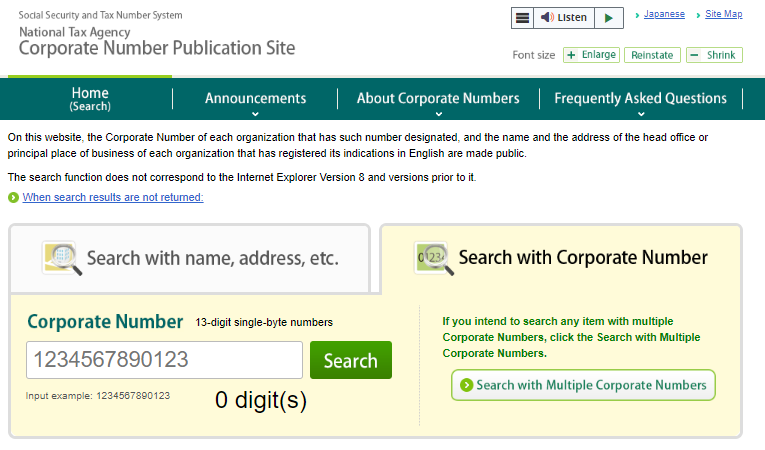Click the green arrow bullet beside search results link

coord(13,198)
